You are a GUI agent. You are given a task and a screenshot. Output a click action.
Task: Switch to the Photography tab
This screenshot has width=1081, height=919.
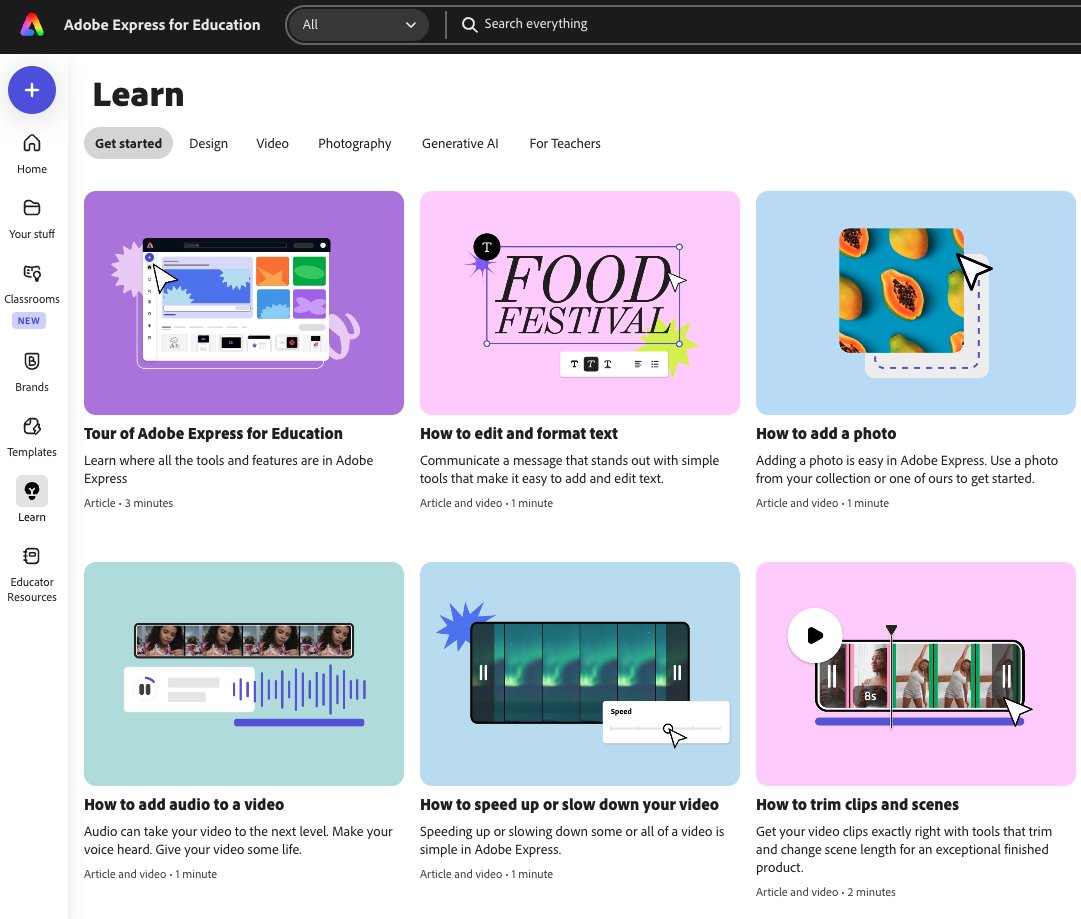click(354, 143)
